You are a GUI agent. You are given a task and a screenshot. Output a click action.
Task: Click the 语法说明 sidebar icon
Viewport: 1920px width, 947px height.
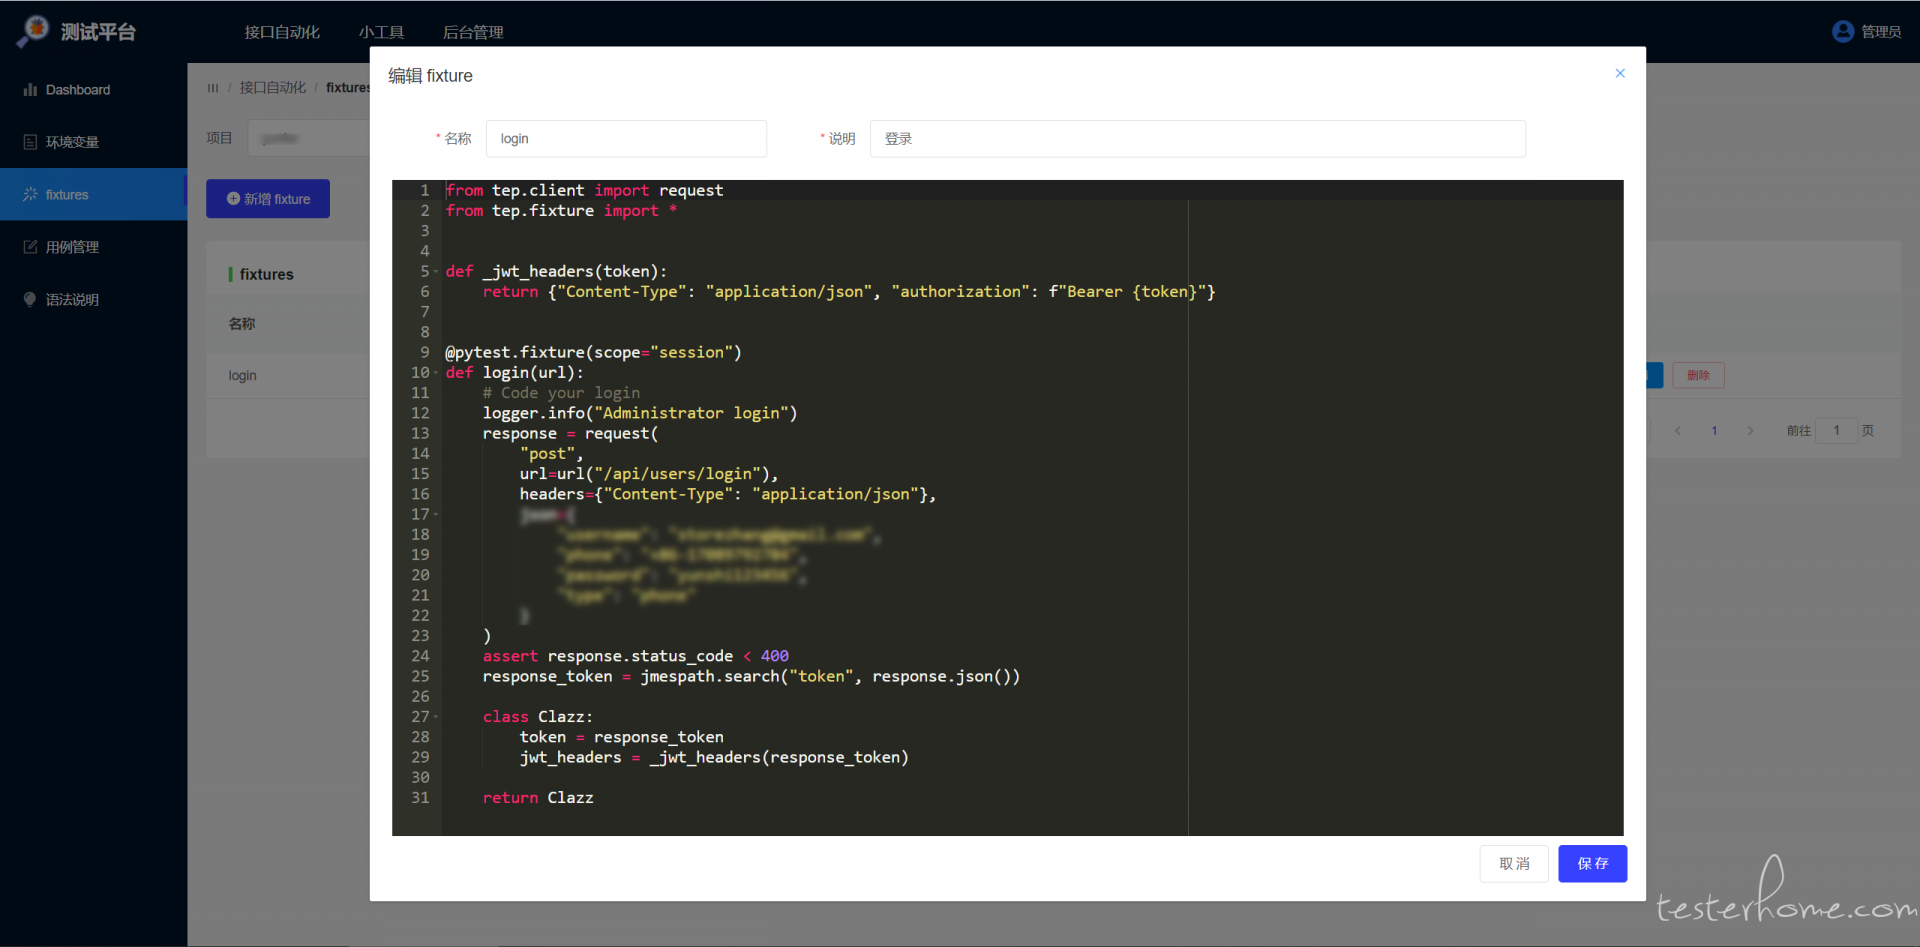tap(30, 299)
